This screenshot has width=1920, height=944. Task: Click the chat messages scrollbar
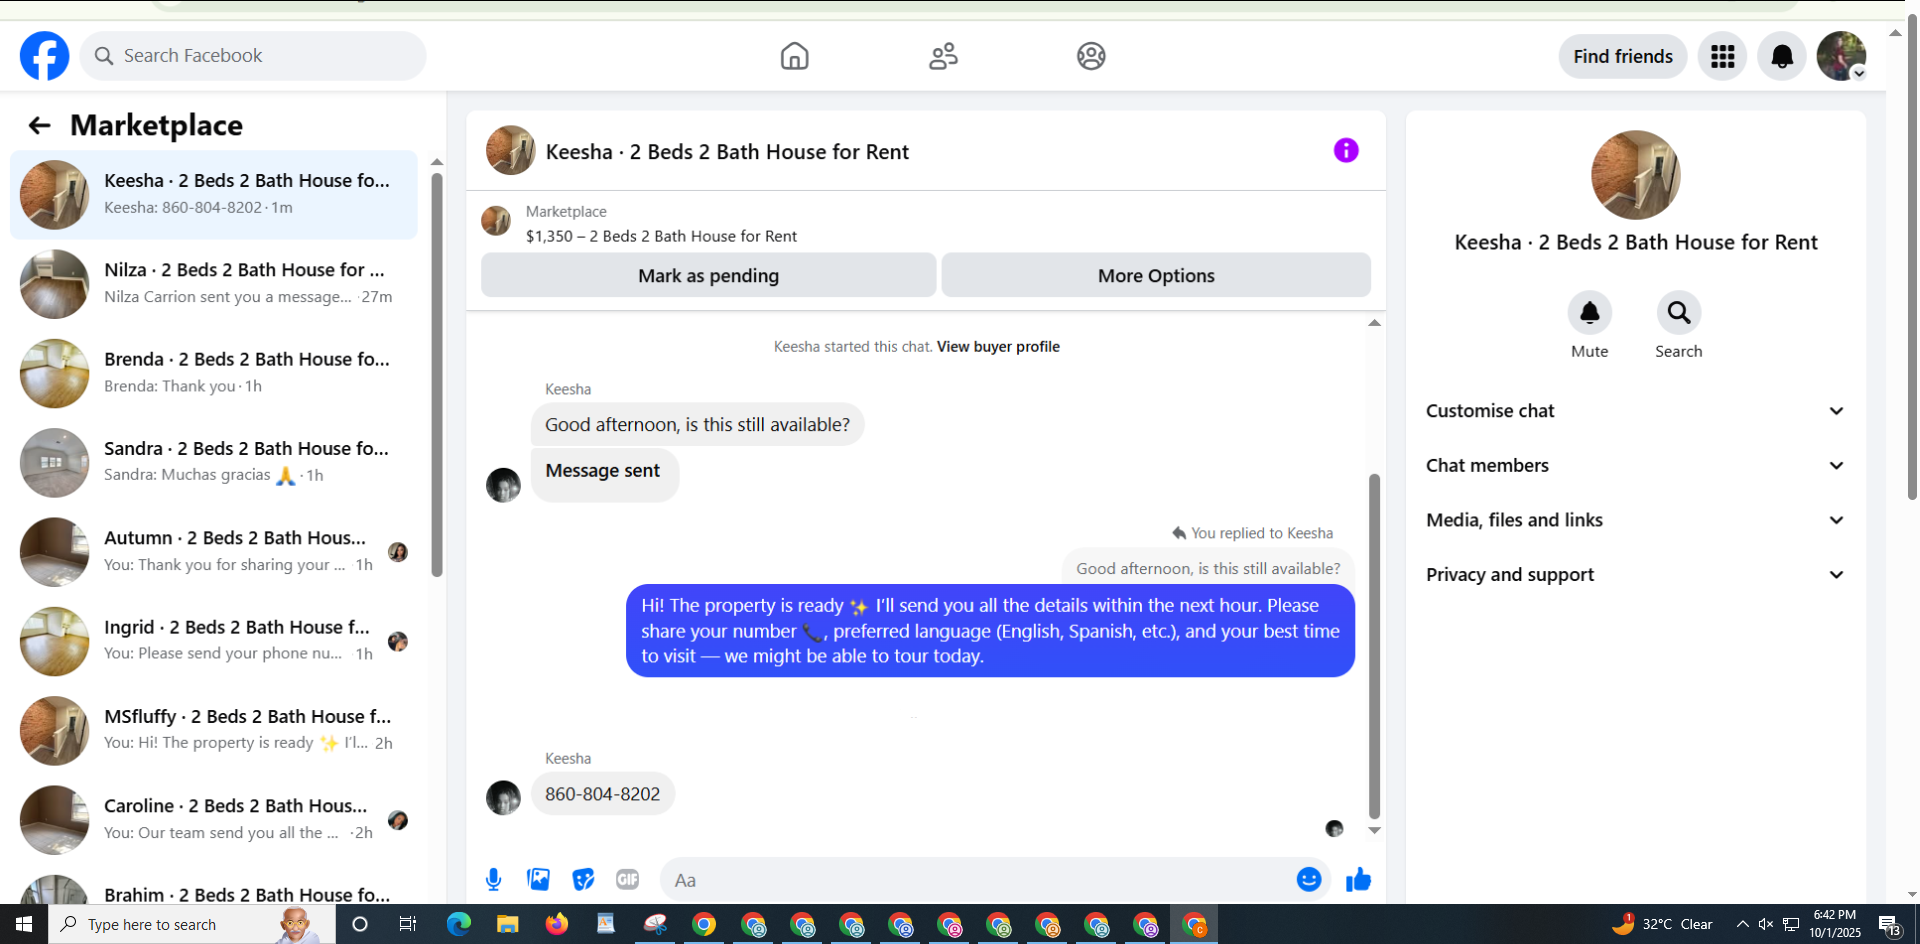pos(1374,646)
